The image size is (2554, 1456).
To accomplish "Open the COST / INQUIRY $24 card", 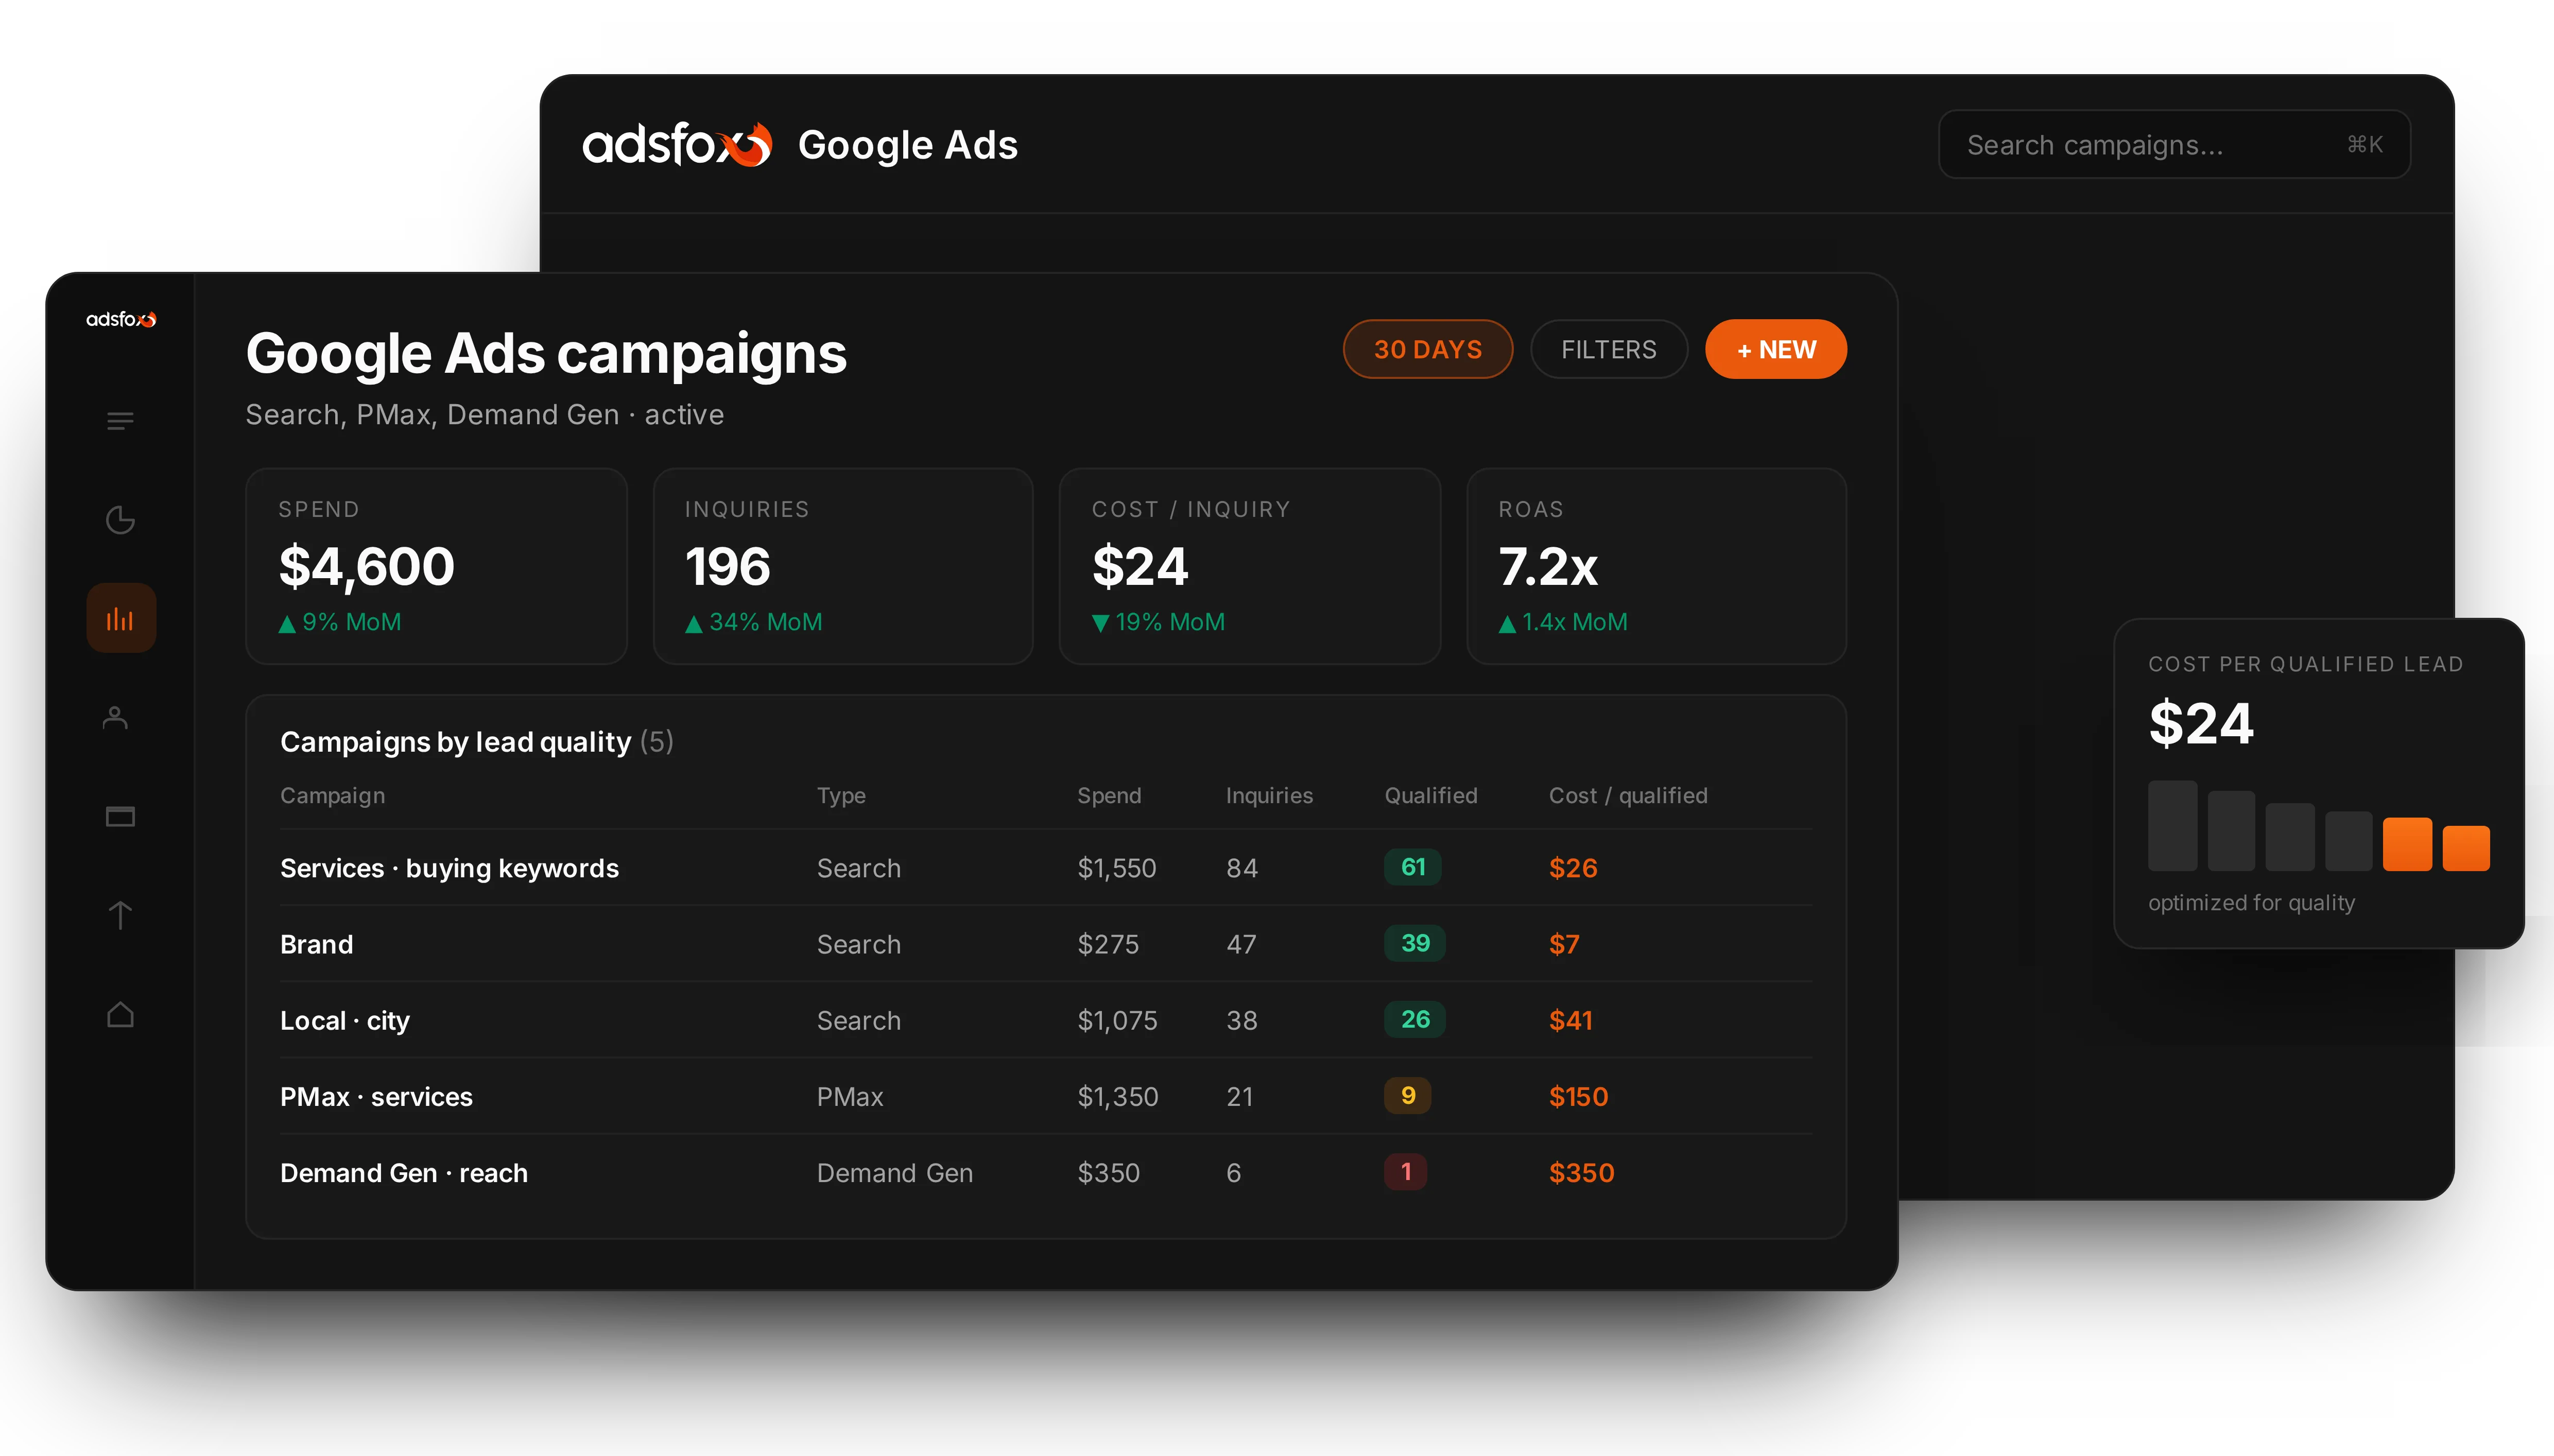I will pos(1250,566).
